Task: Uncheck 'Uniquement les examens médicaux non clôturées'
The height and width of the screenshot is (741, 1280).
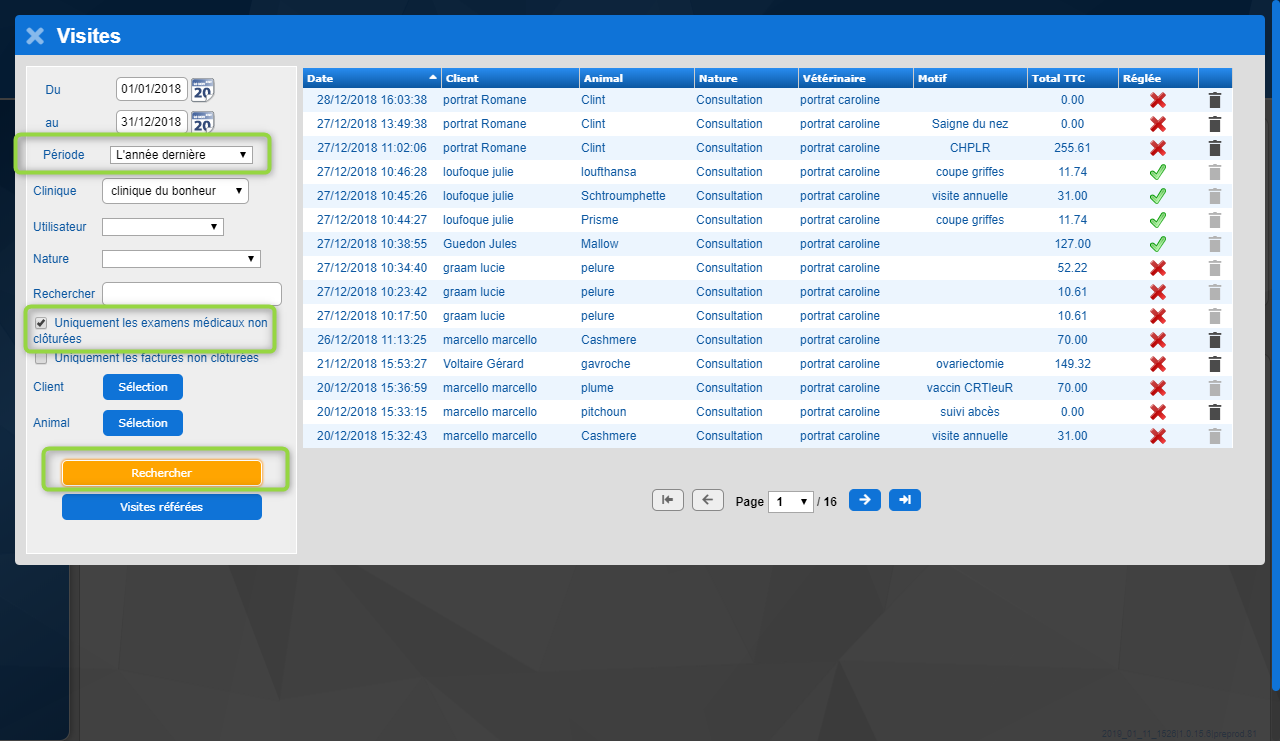Action: click(41, 323)
